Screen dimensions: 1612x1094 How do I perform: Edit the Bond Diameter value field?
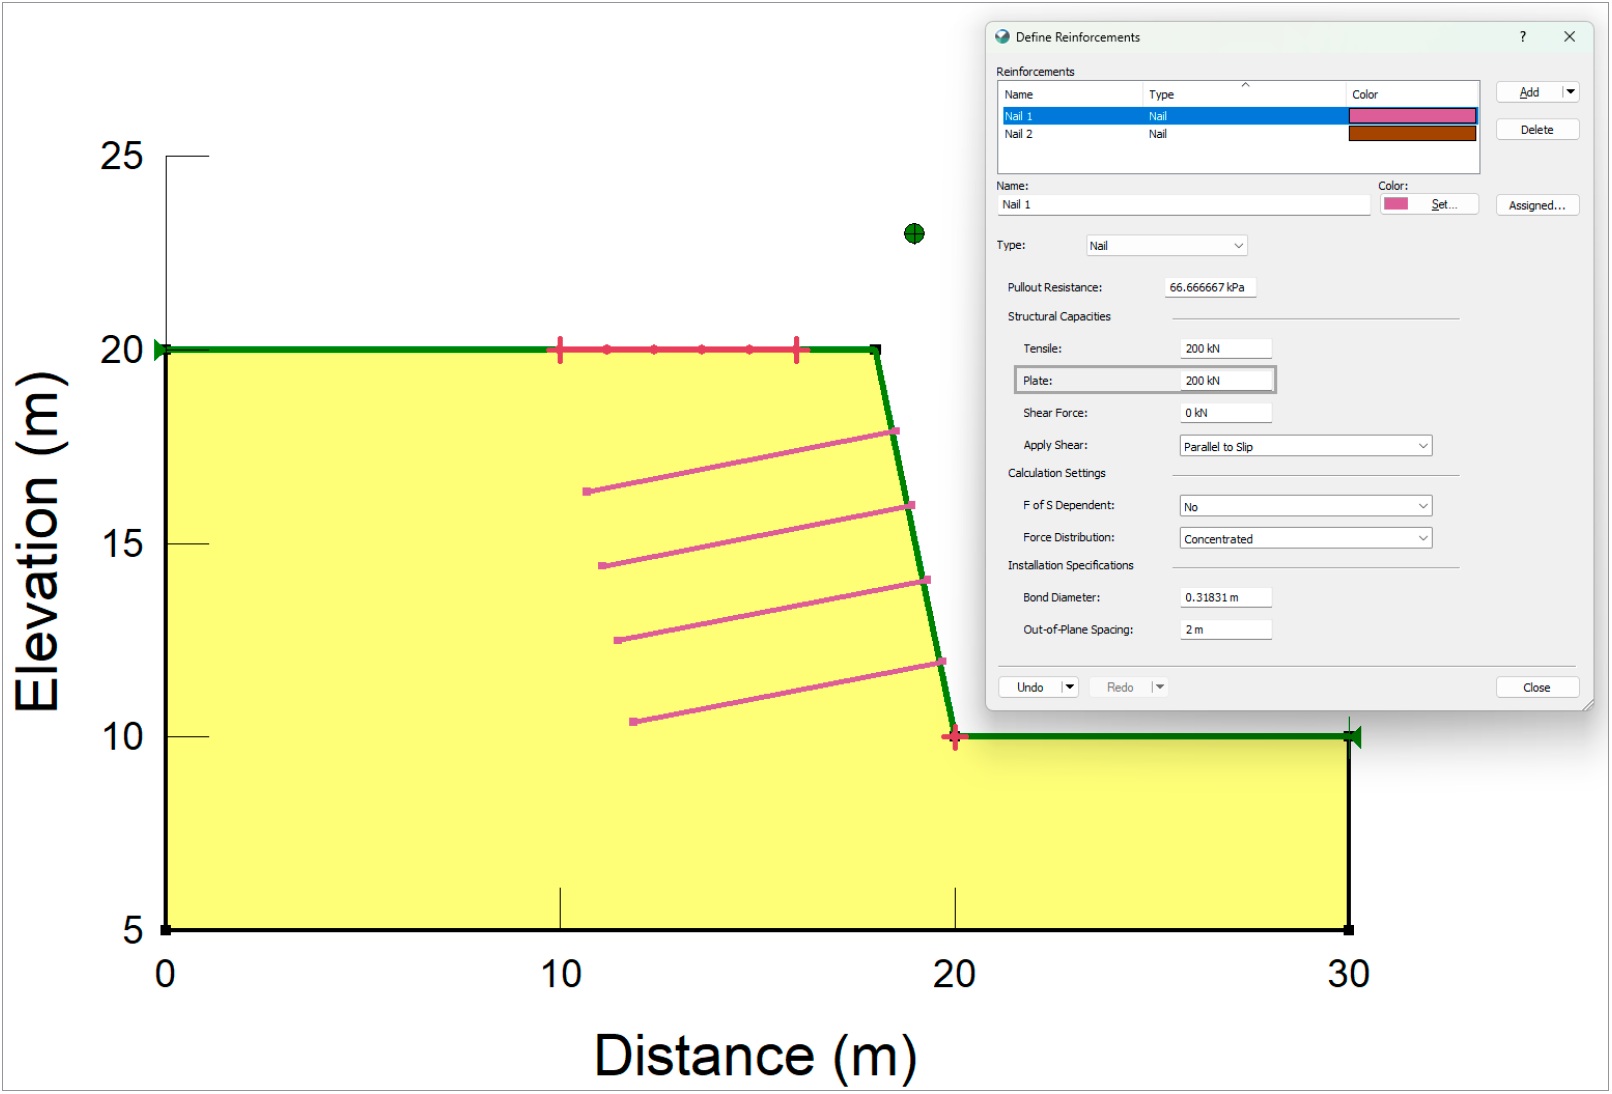click(x=1225, y=597)
